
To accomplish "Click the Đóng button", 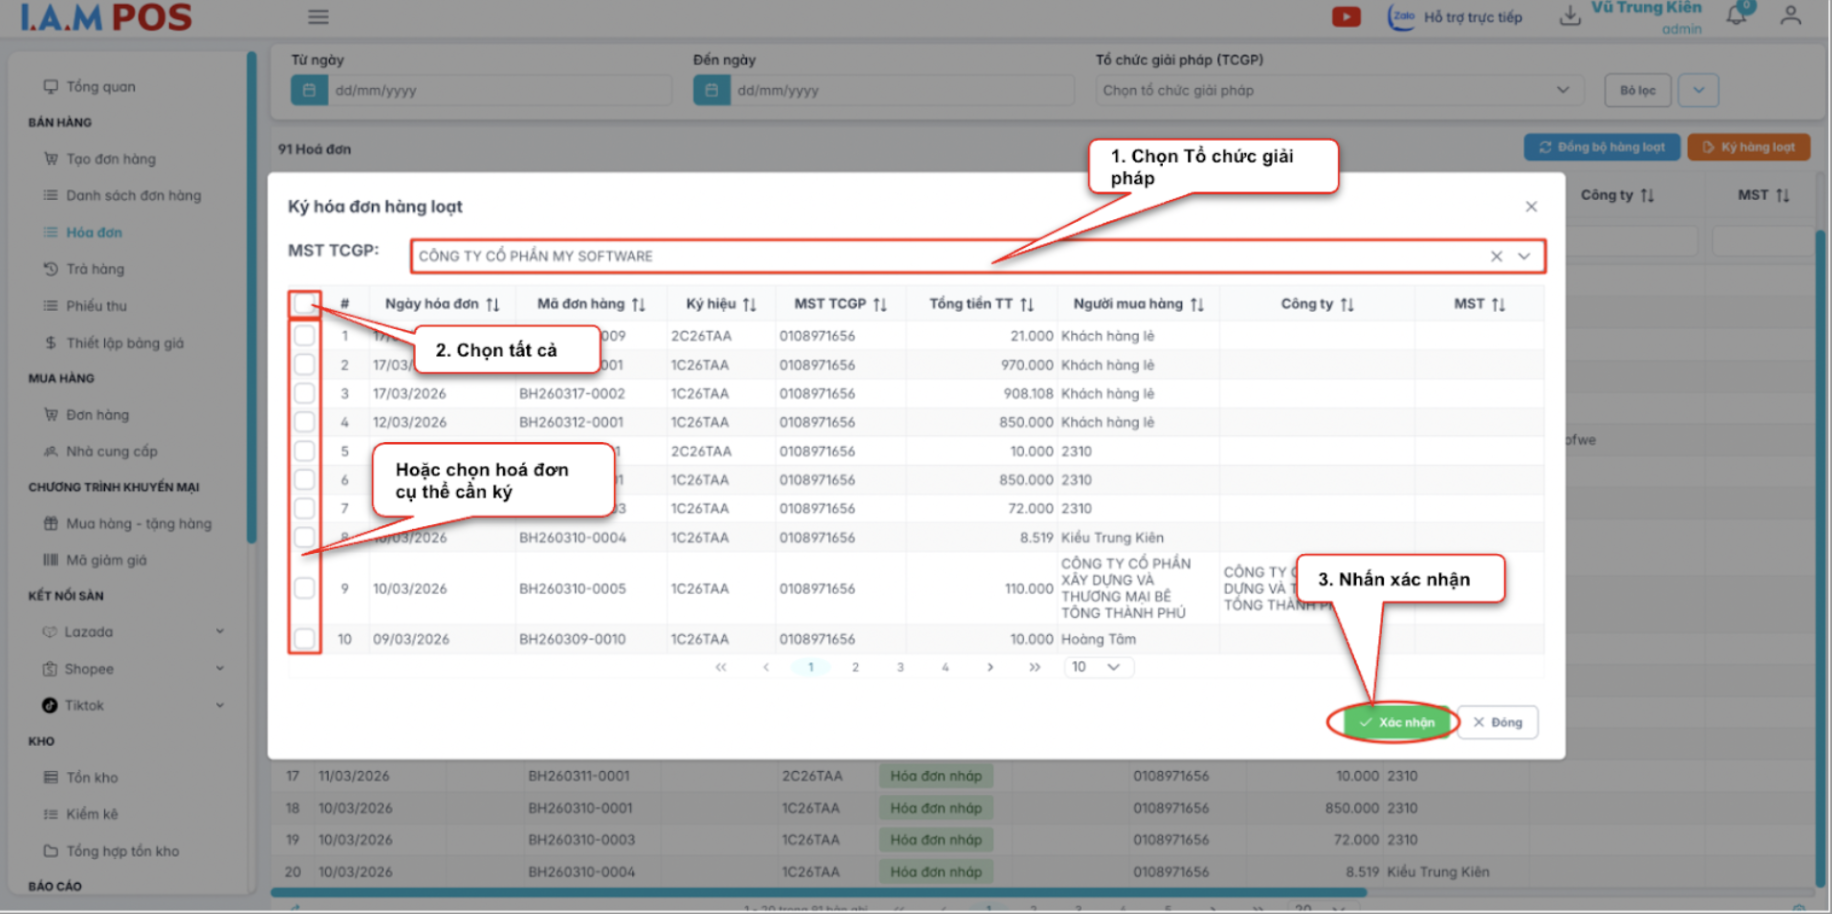I will pyautogui.click(x=1497, y=722).
